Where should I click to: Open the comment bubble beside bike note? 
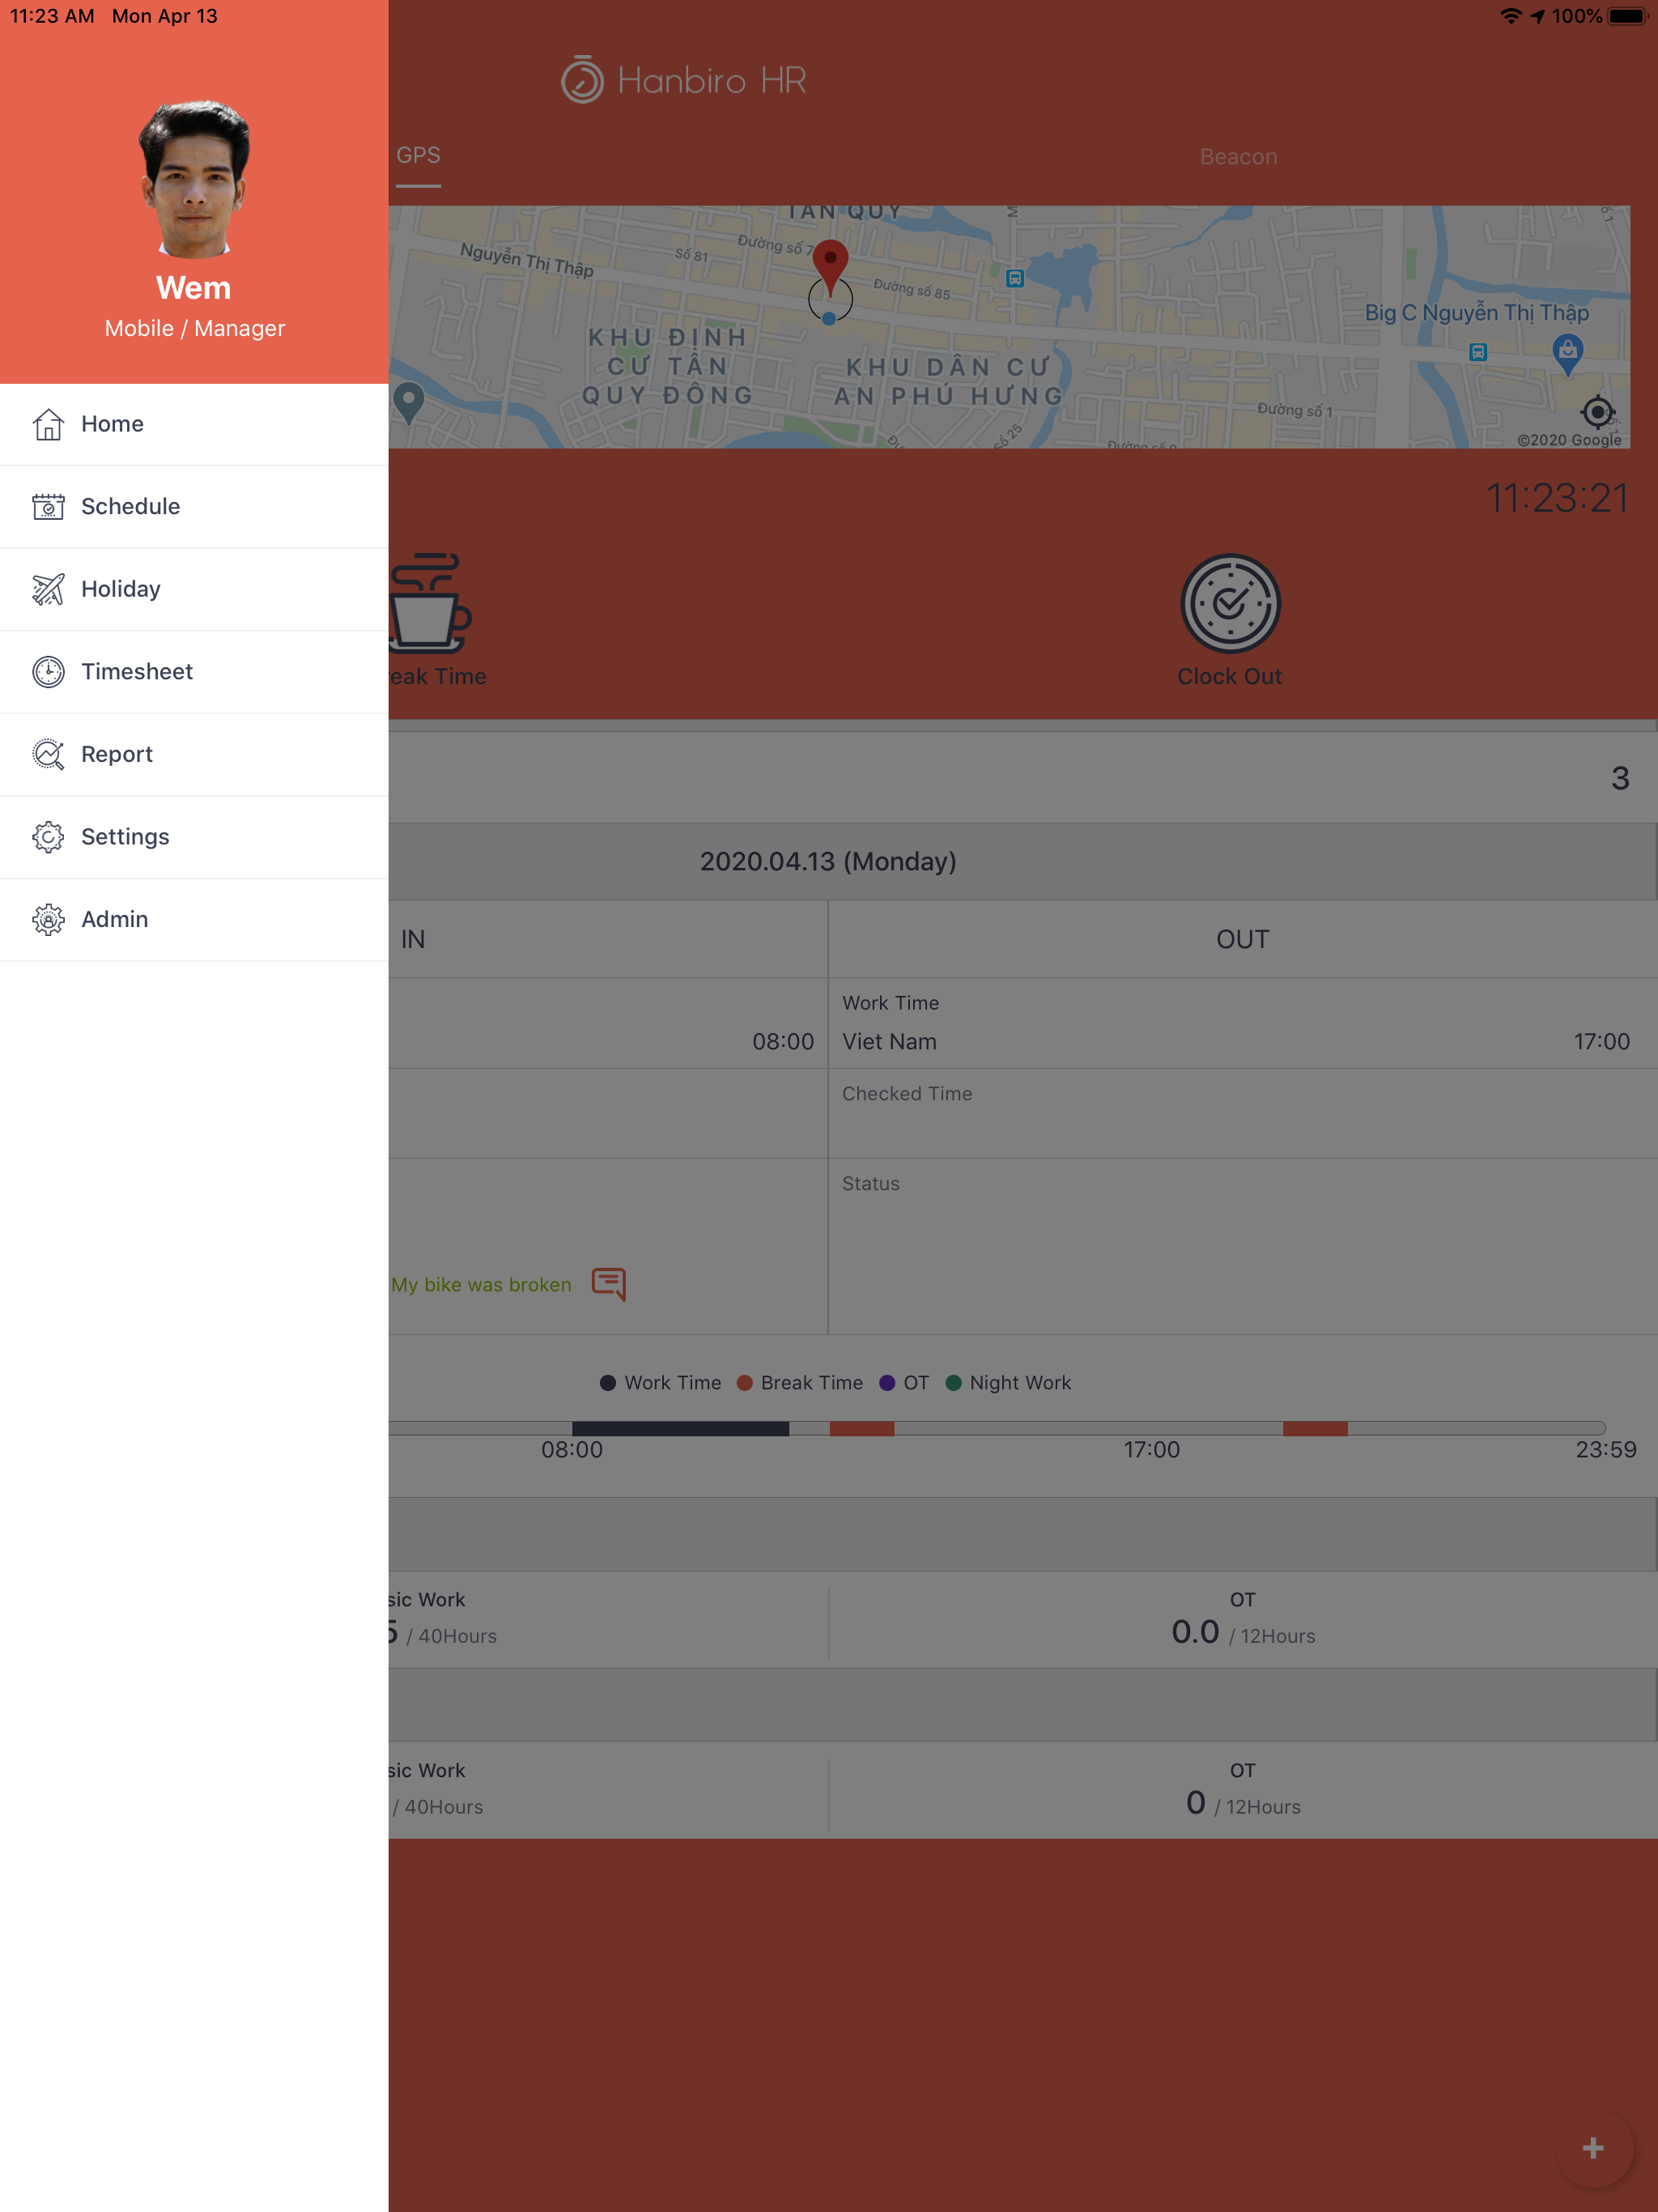tap(609, 1284)
